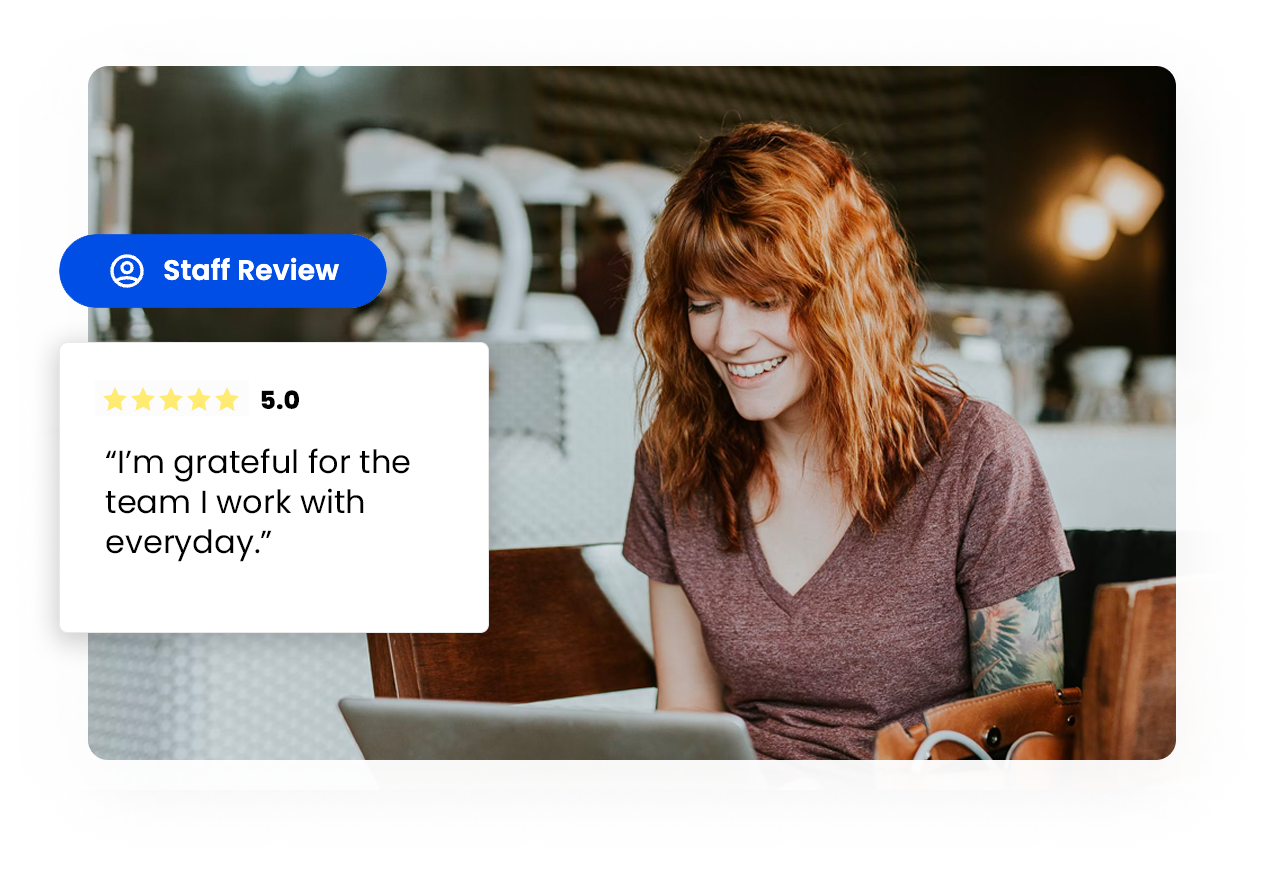Click the smiling woman's face in photo
Viewport: 1264px width, 870px height.
[750, 345]
